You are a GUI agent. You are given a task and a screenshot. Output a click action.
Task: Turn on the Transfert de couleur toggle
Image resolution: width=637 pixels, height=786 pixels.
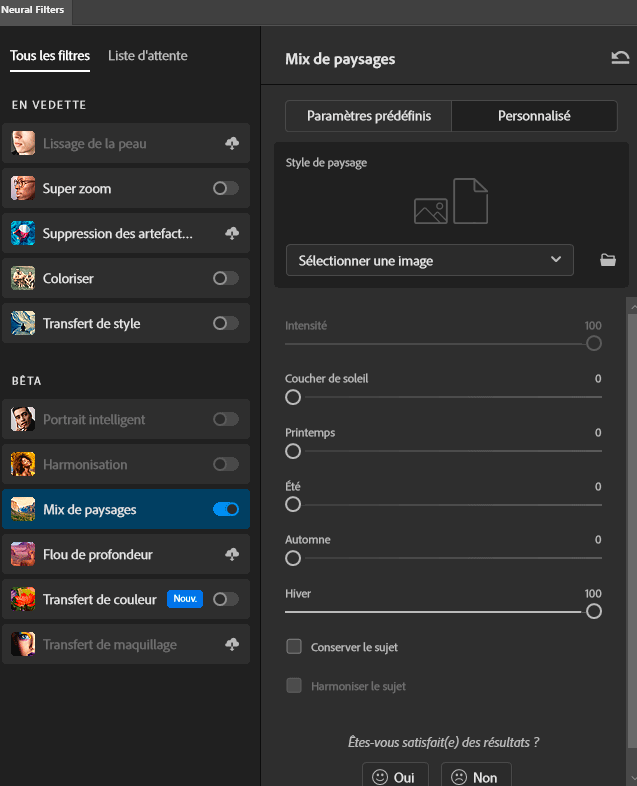pos(226,599)
